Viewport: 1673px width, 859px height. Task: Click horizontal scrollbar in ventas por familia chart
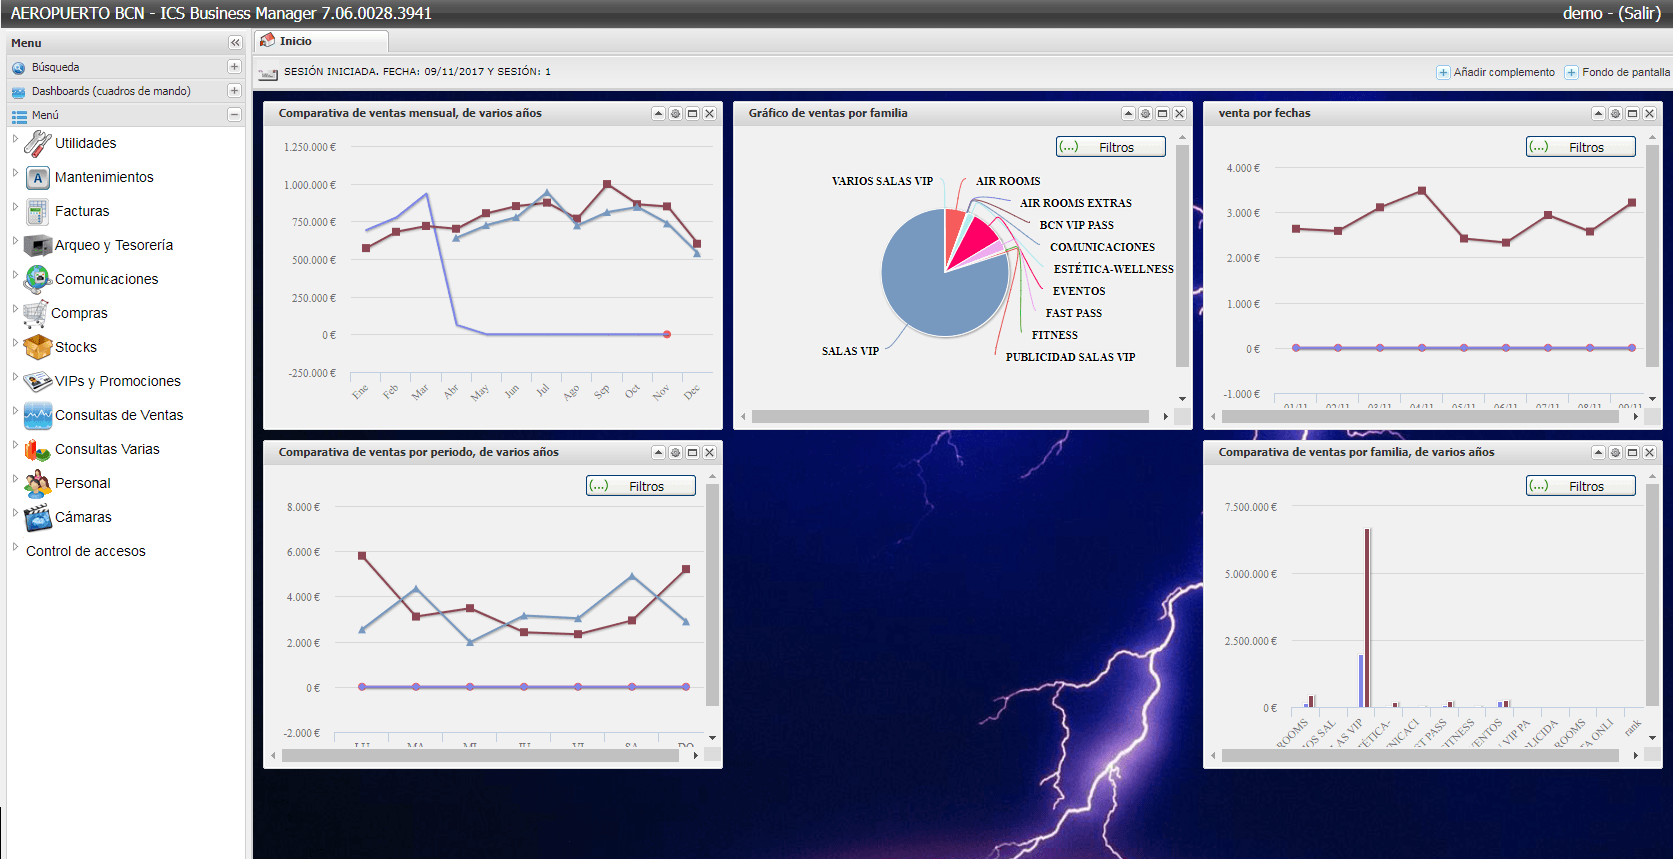click(950, 417)
